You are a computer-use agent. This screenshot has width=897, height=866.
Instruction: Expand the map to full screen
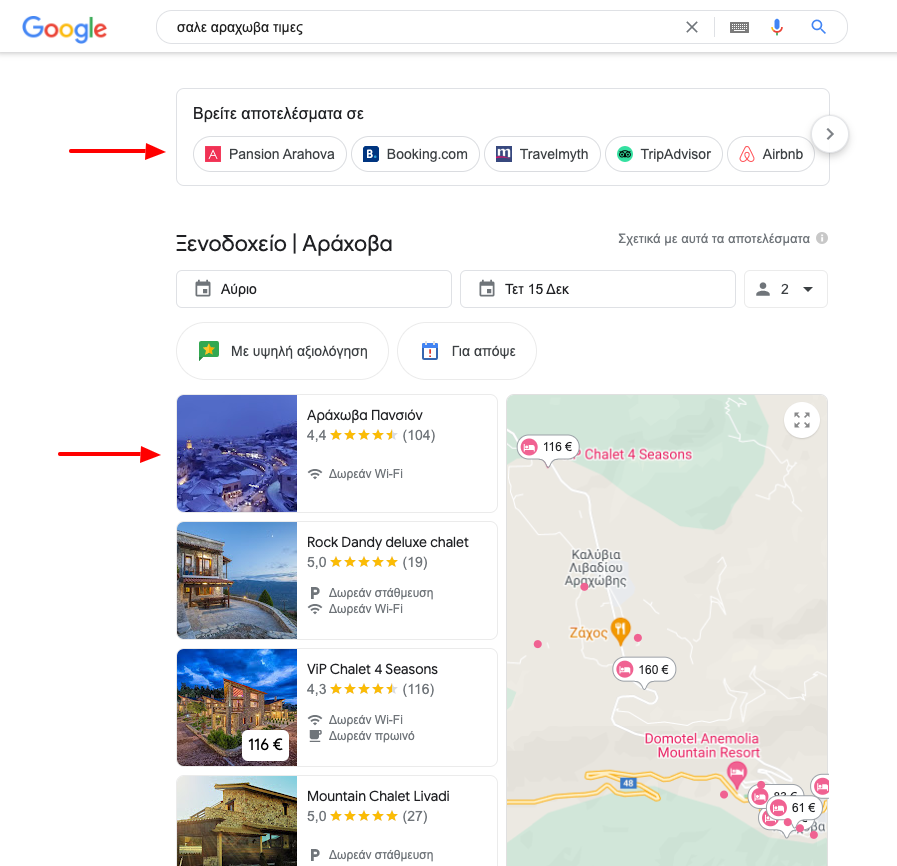pos(801,420)
